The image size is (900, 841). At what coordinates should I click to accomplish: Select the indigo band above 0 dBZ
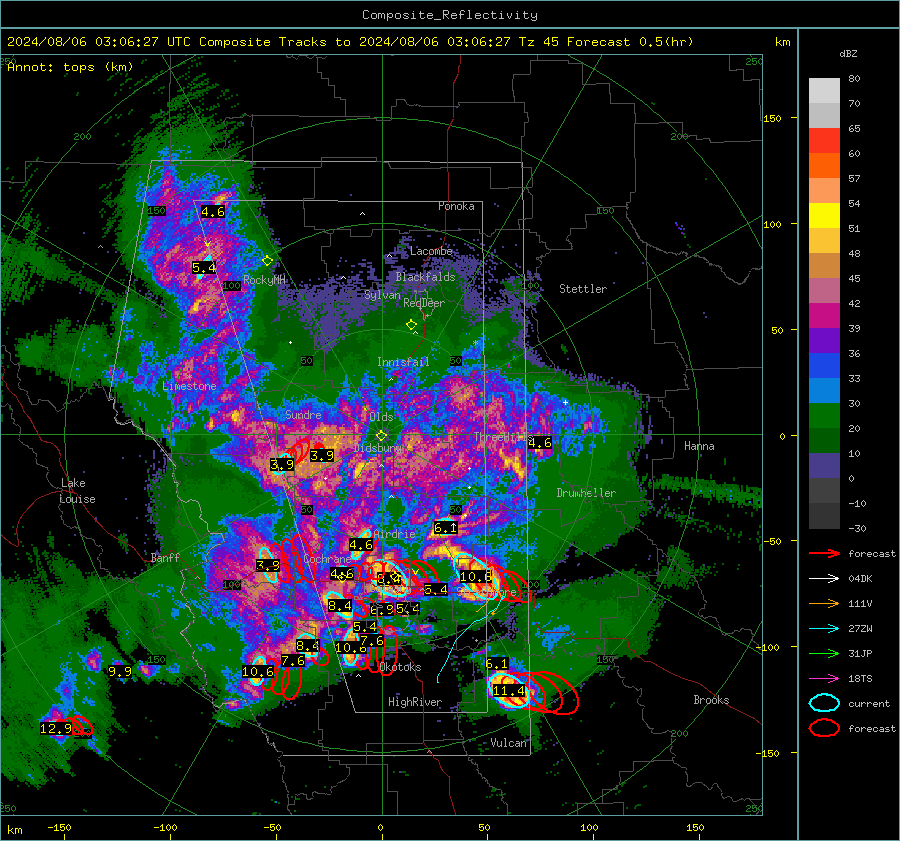[824, 466]
